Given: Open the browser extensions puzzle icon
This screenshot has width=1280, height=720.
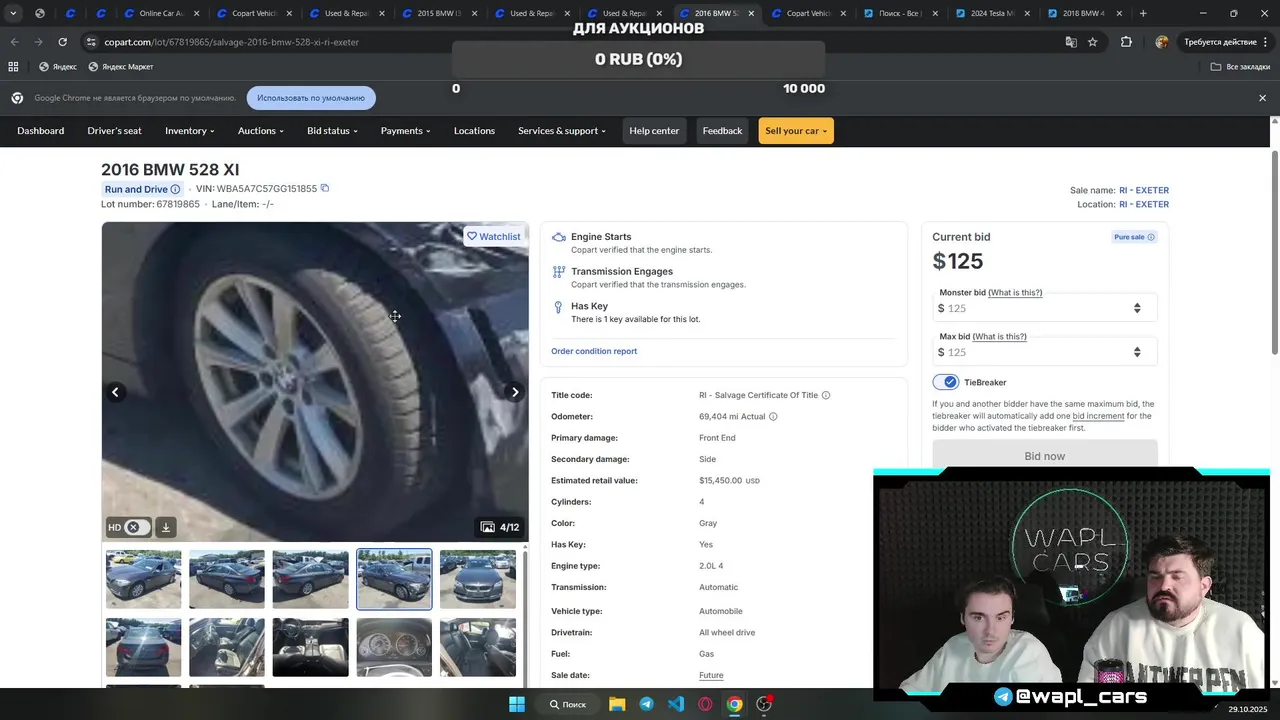Looking at the screenshot, I should tap(1127, 42).
